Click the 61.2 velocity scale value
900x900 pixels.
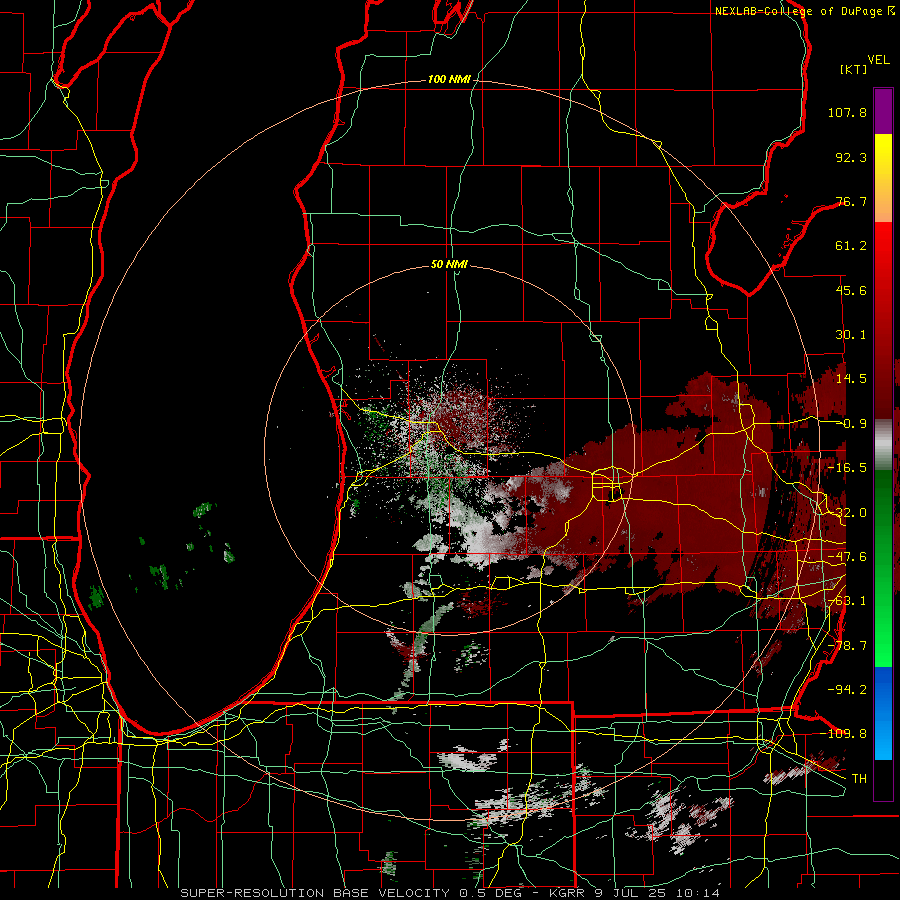[851, 246]
